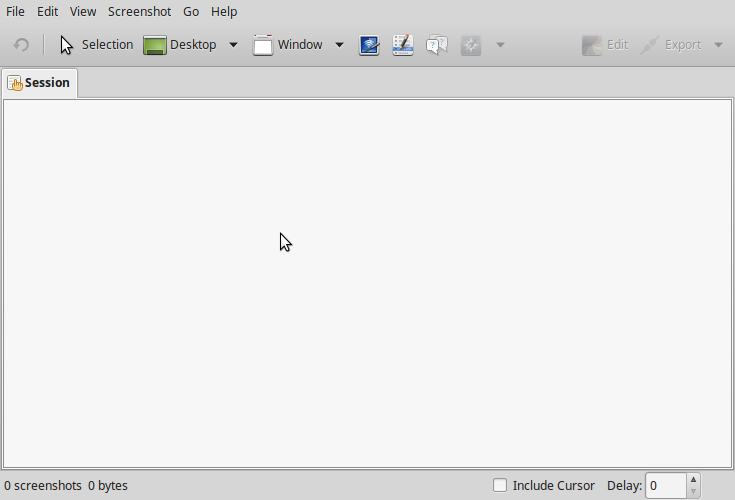735x500 pixels.
Task: Click the capture tooltip icon
Action: [x=437, y=45]
